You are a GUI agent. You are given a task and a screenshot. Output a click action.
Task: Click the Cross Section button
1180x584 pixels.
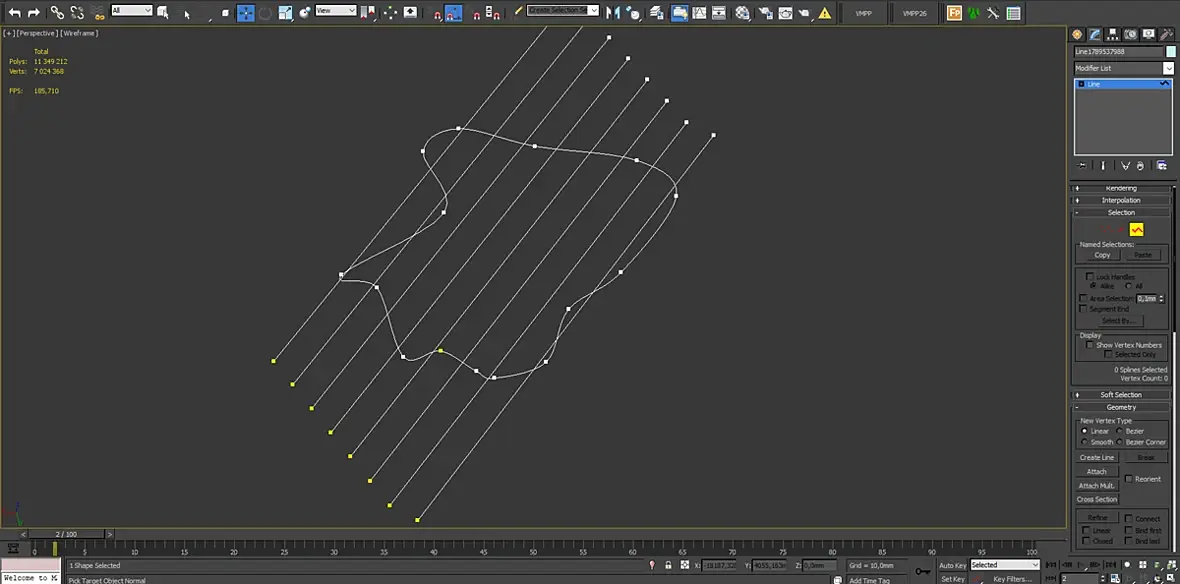click(x=1097, y=499)
